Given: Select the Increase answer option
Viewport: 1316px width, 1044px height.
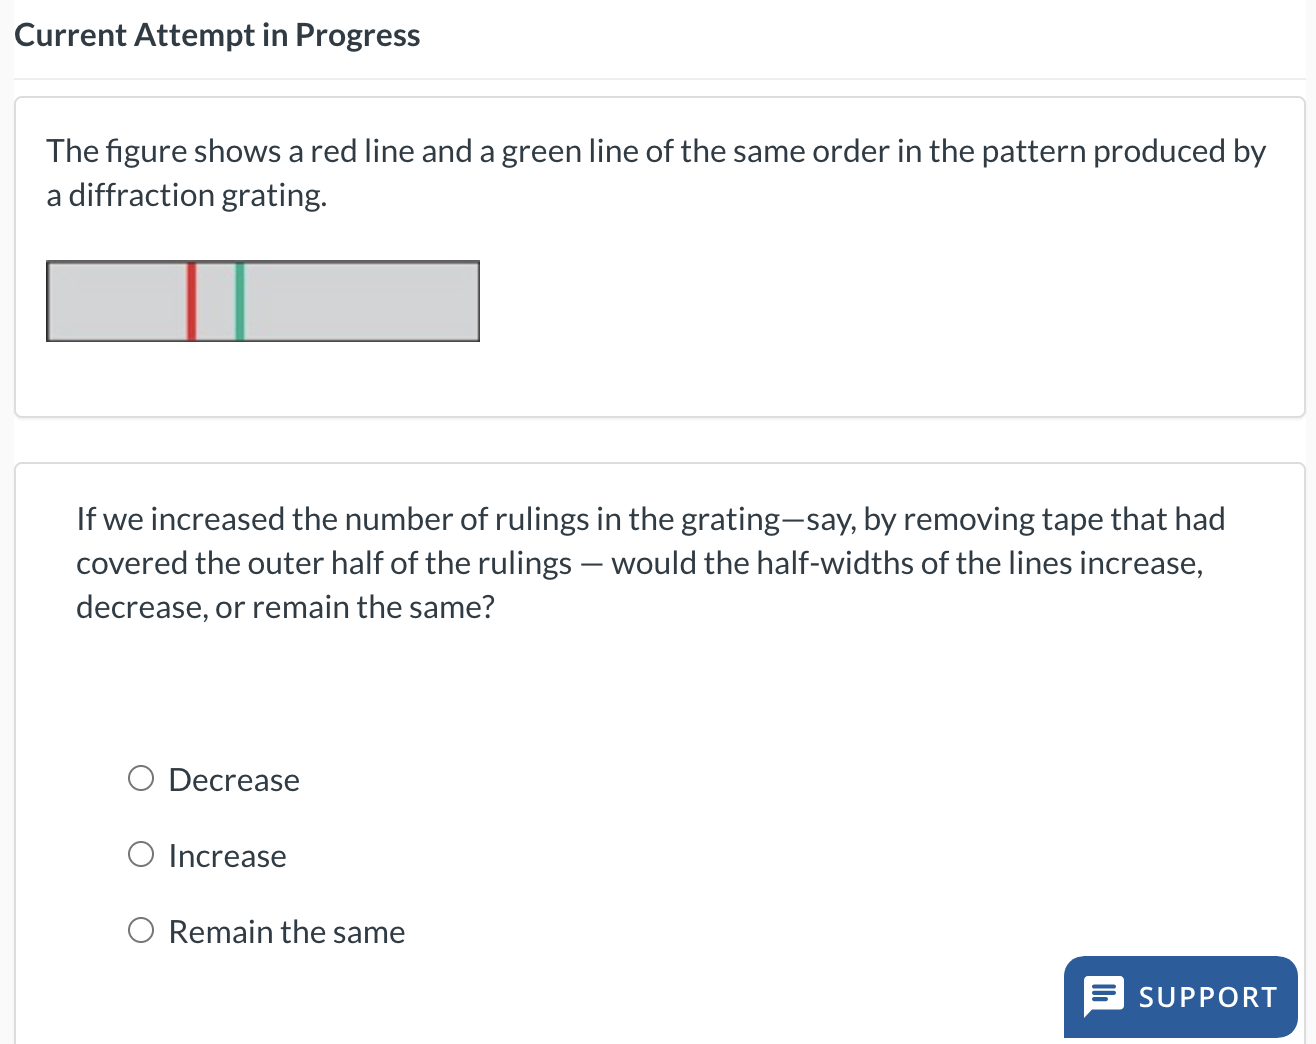Looking at the screenshot, I should click(141, 853).
